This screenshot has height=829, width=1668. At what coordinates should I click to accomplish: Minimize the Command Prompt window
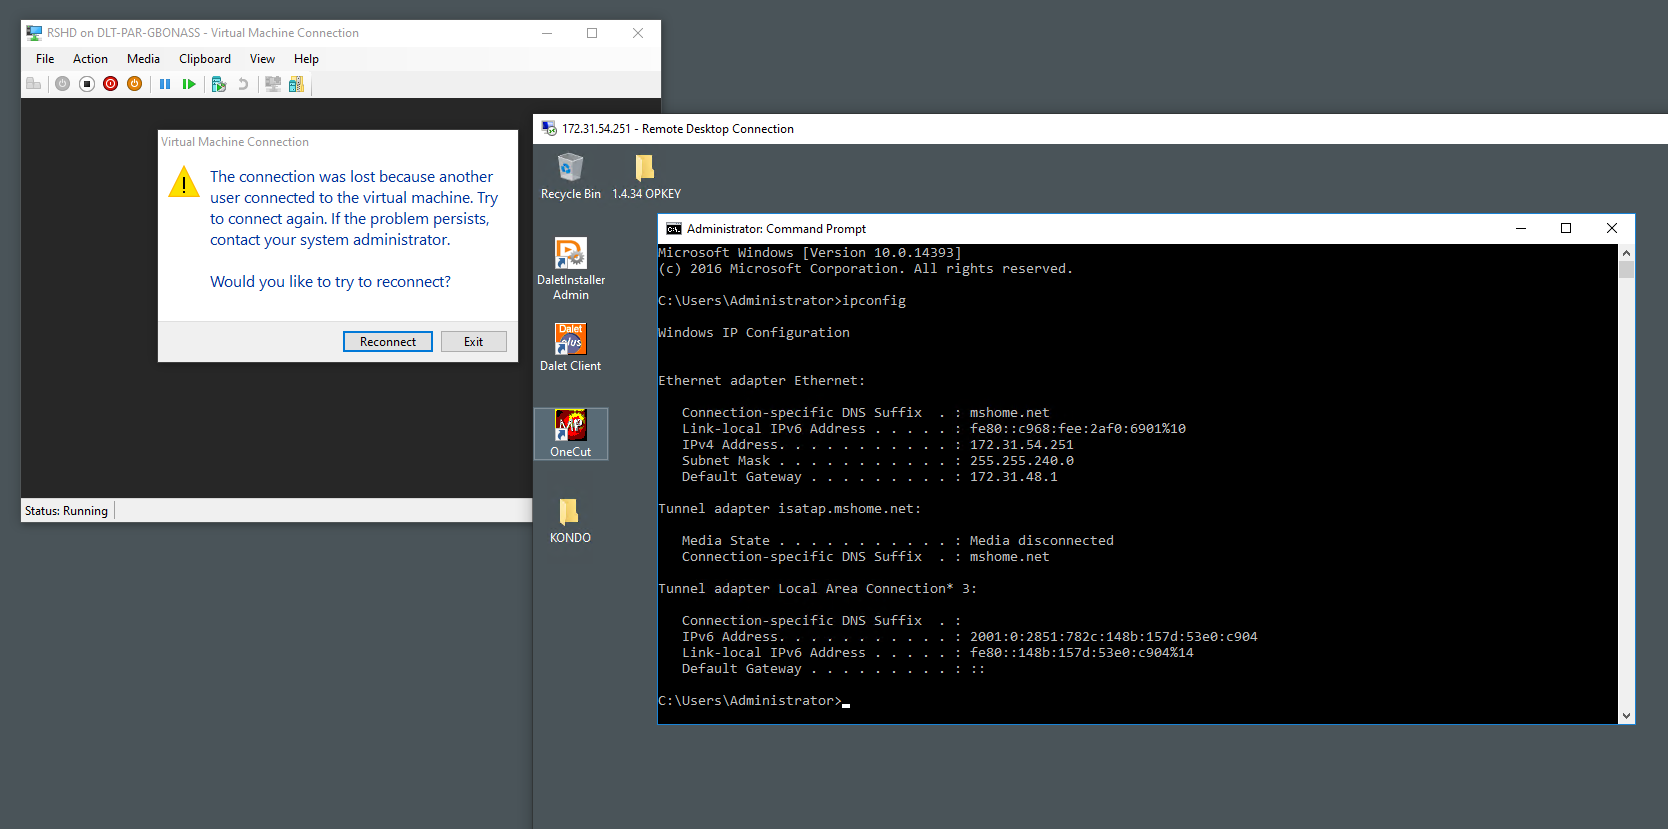(x=1521, y=229)
